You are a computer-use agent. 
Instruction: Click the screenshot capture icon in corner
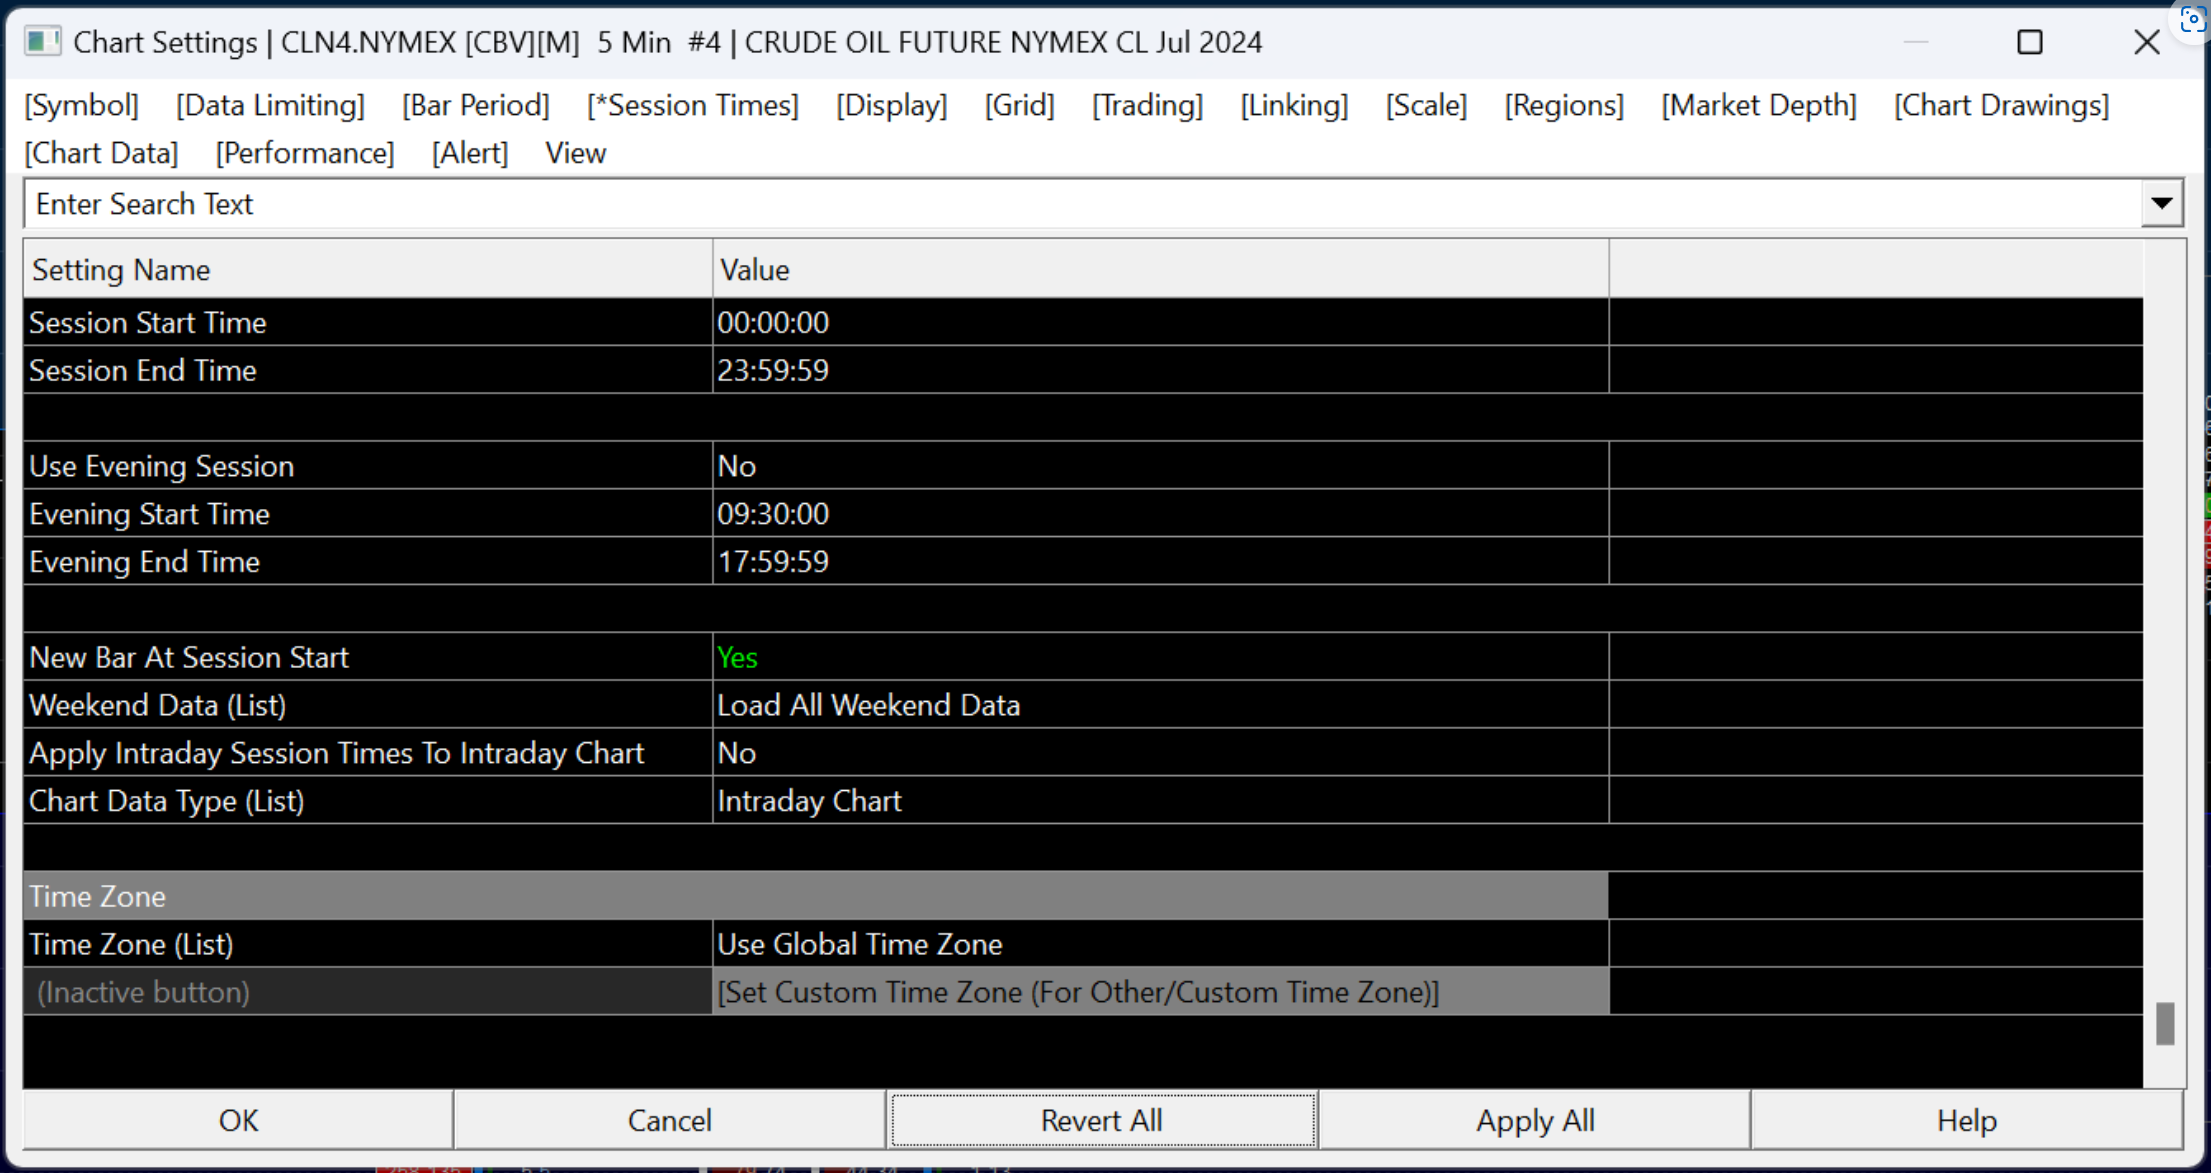pyautogui.click(x=2191, y=20)
